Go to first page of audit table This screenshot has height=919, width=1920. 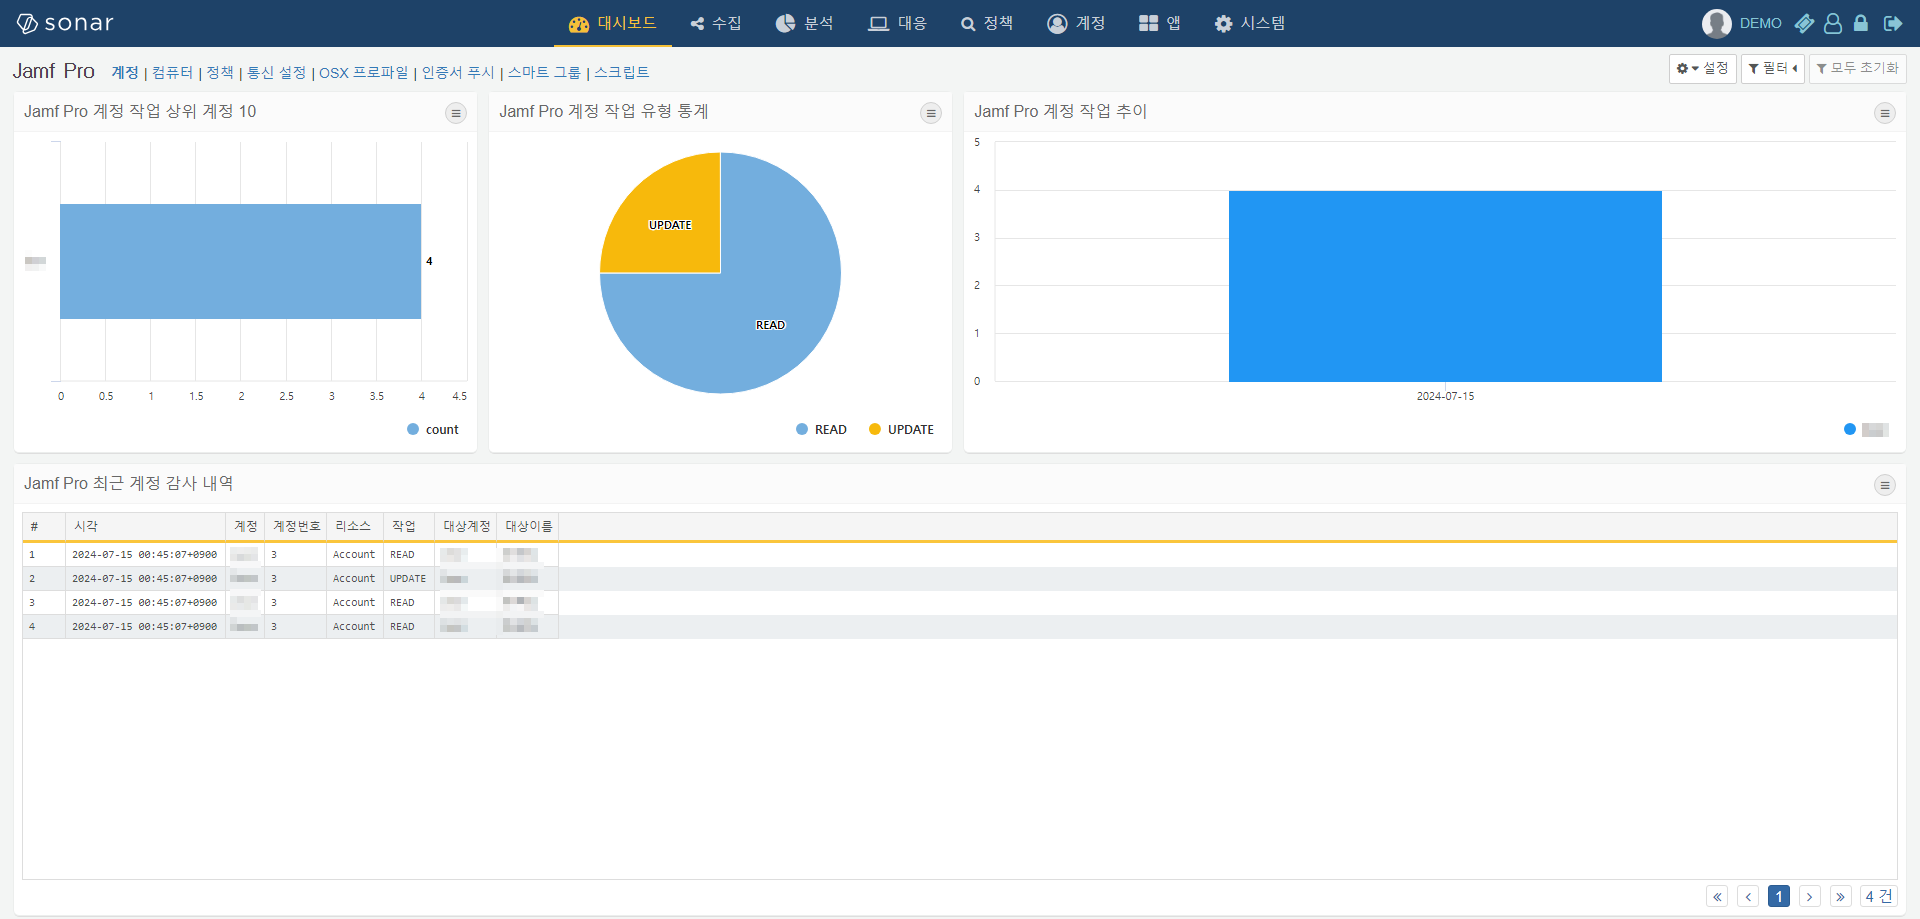coord(1717,896)
